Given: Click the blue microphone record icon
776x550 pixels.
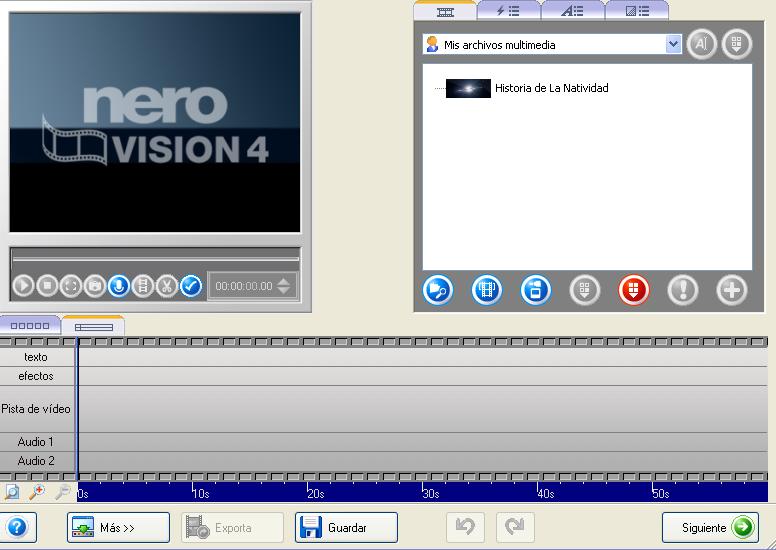Looking at the screenshot, I should 119,286.
